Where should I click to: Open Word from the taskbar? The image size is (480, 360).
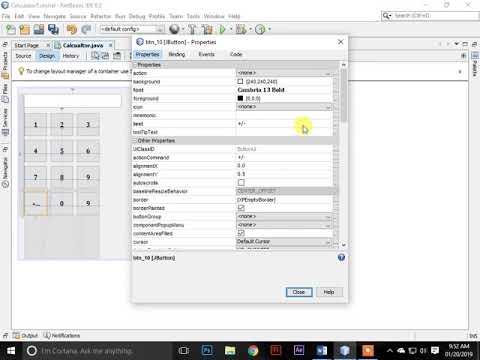322,351
